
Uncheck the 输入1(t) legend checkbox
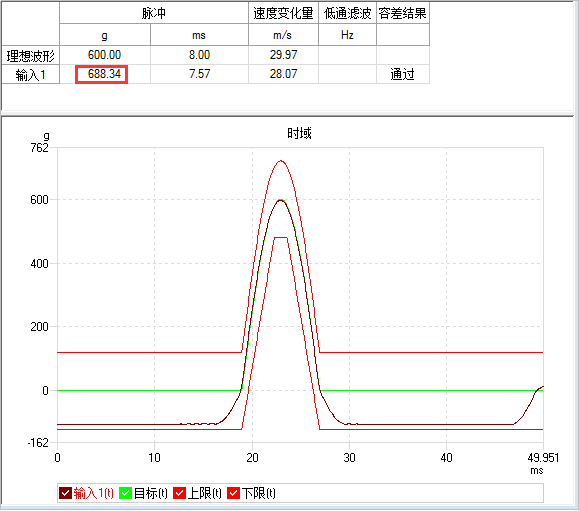click(65, 493)
